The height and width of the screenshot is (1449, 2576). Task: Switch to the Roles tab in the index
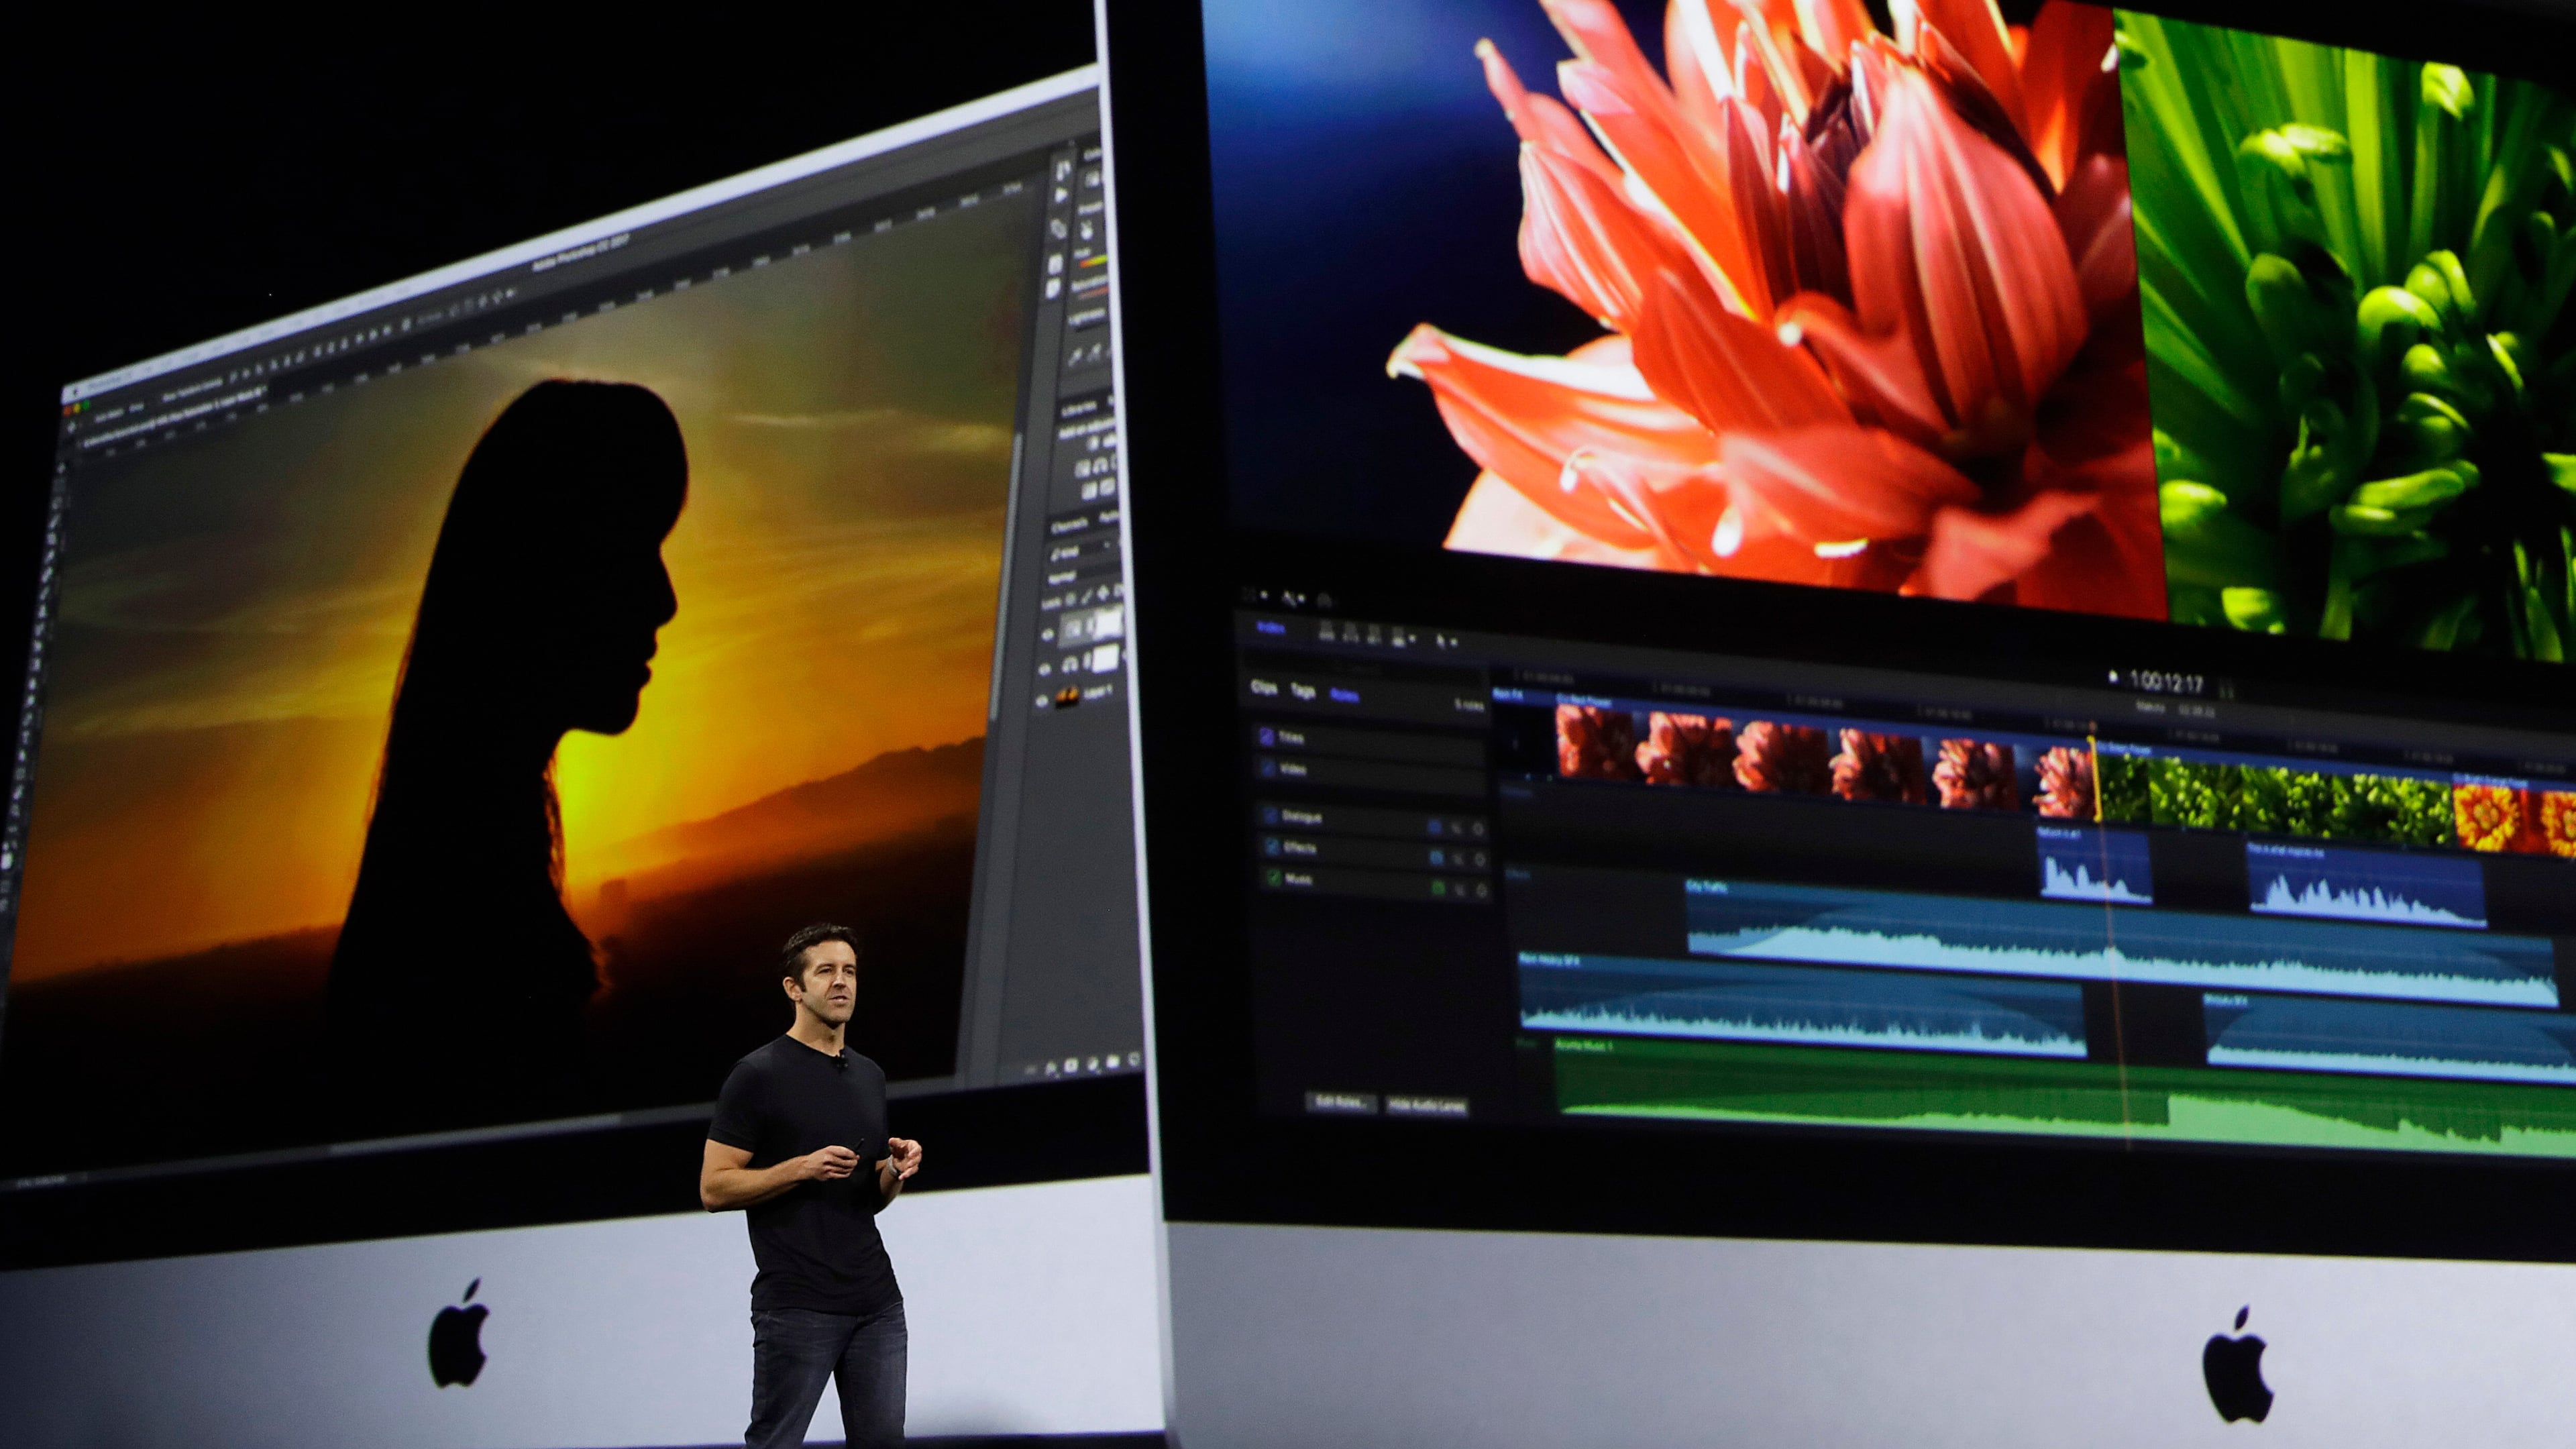tap(1345, 696)
